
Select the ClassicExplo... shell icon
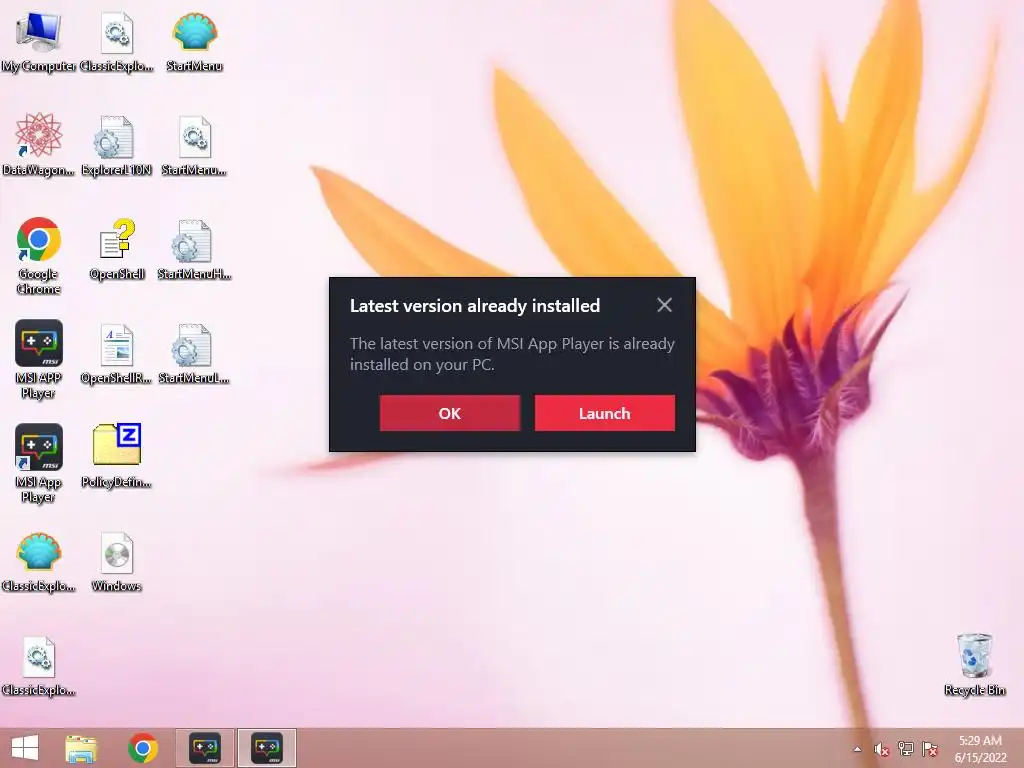click(39, 562)
